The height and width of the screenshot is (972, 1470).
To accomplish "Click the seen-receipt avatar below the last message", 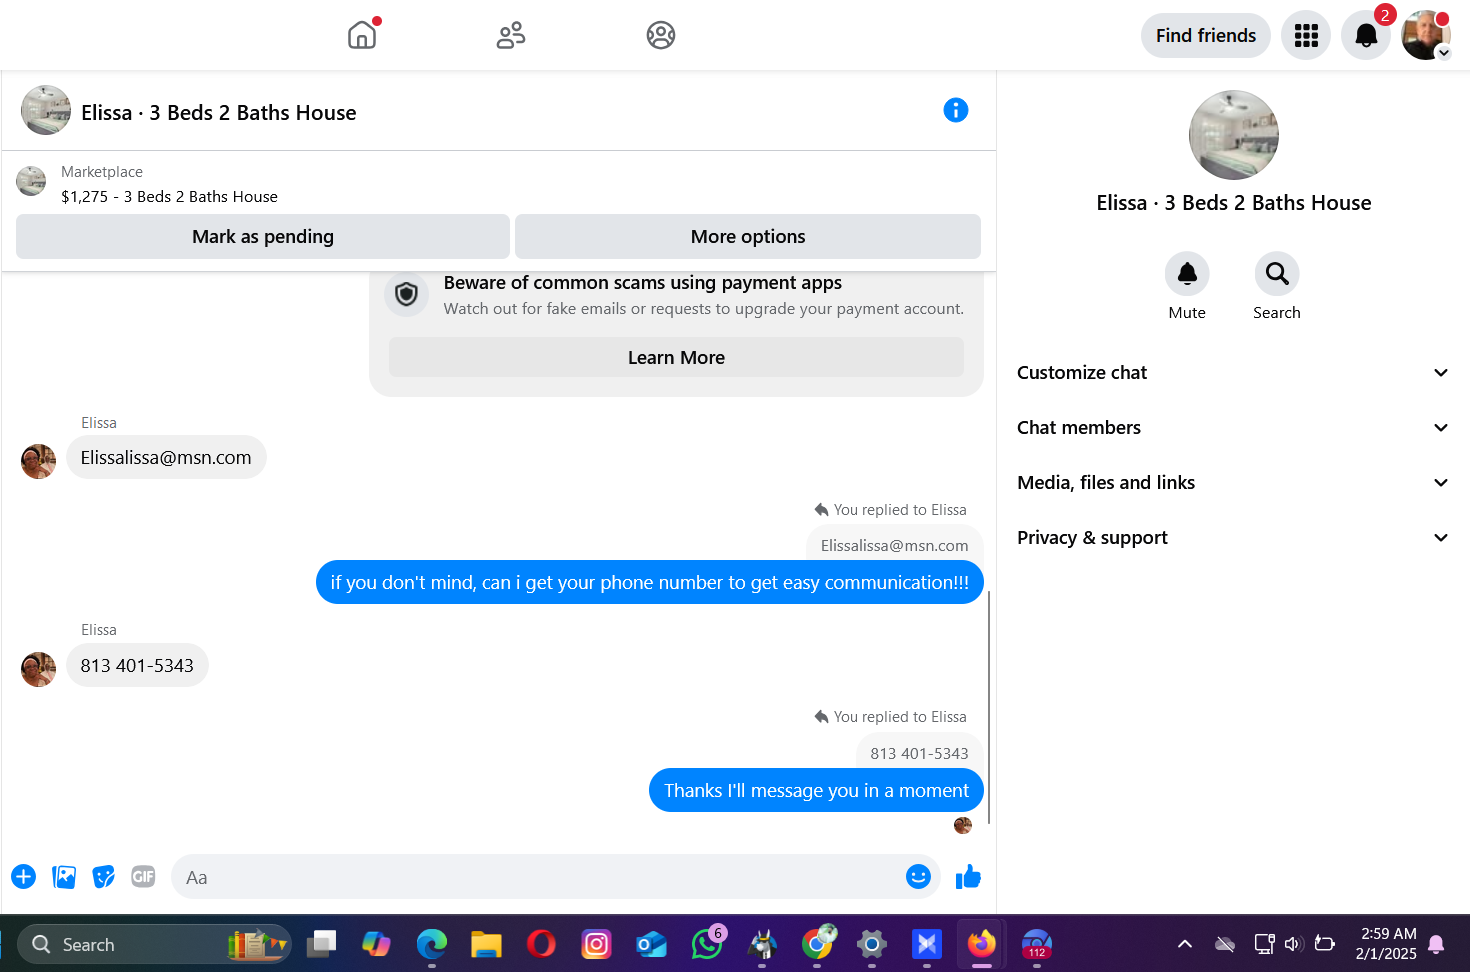I will pyautogui.click(x=963, y=825).
